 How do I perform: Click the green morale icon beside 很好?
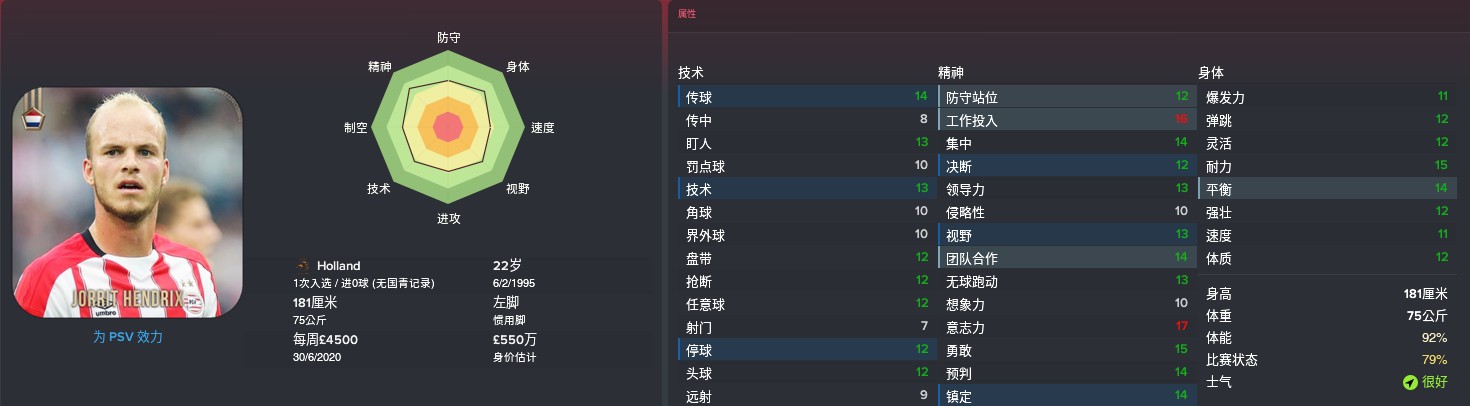[1410, 382]
